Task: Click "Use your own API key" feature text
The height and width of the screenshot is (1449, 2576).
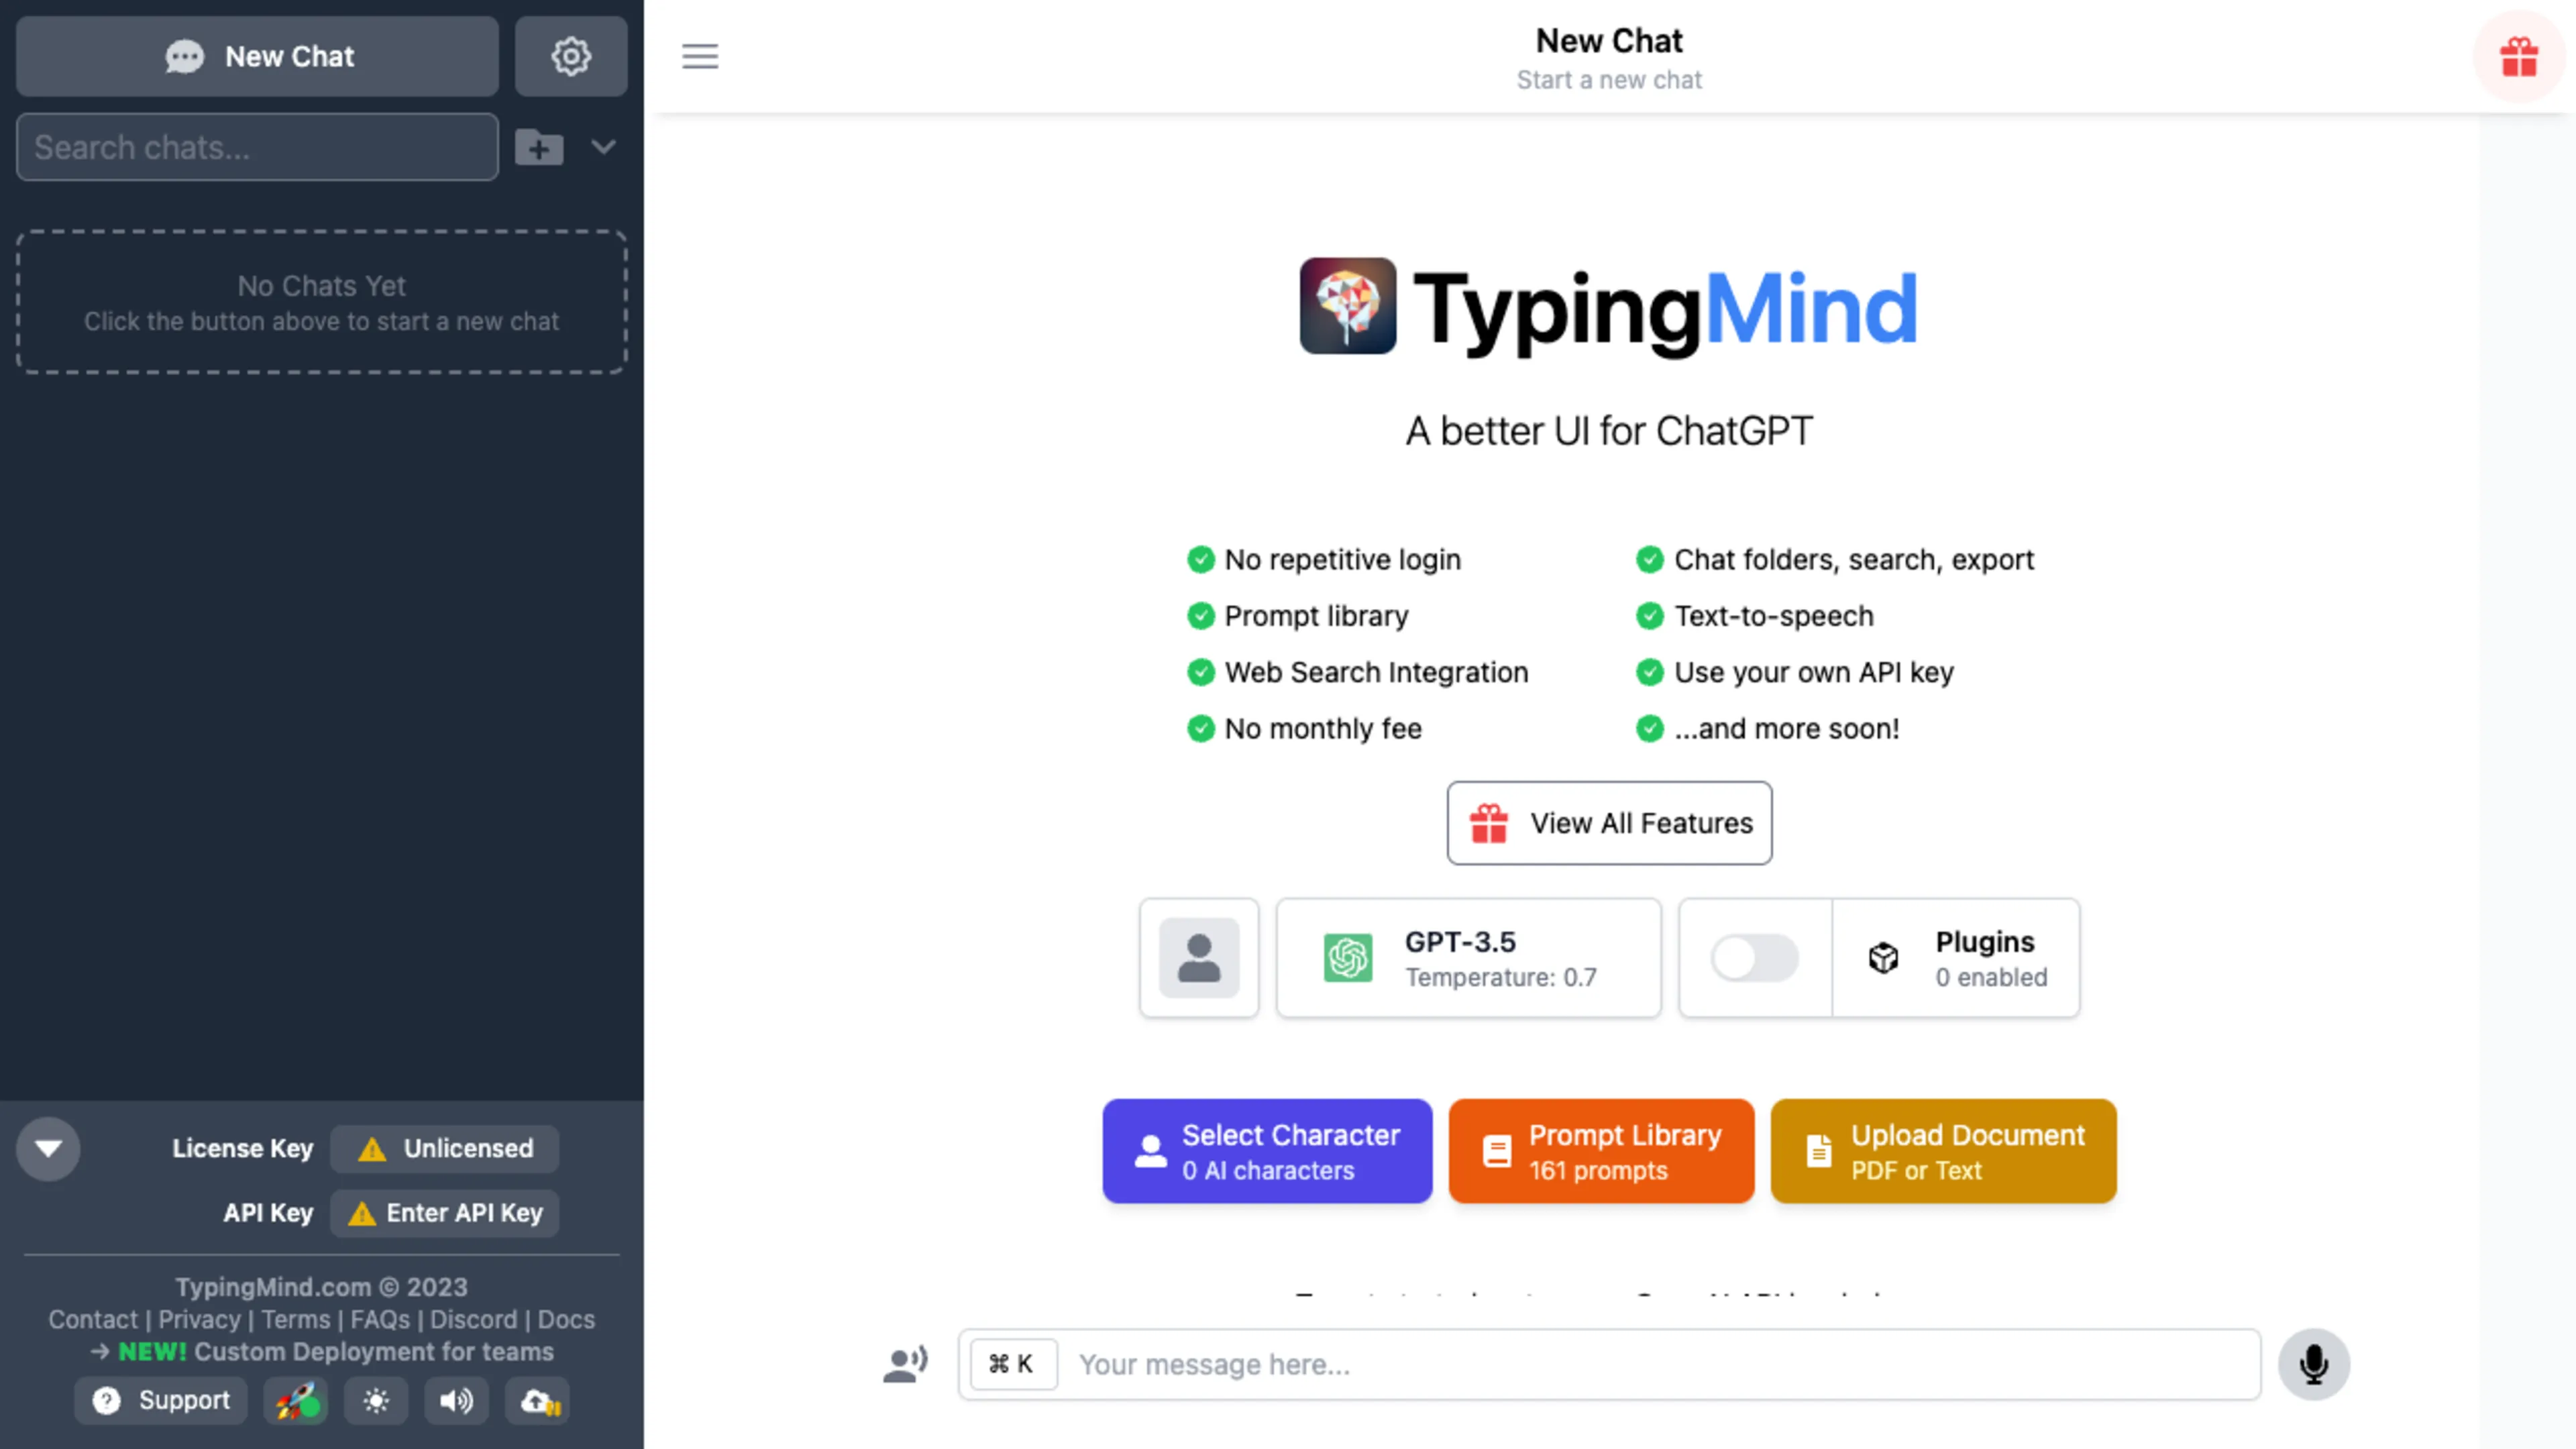Action: click(x=1813, y=672)
